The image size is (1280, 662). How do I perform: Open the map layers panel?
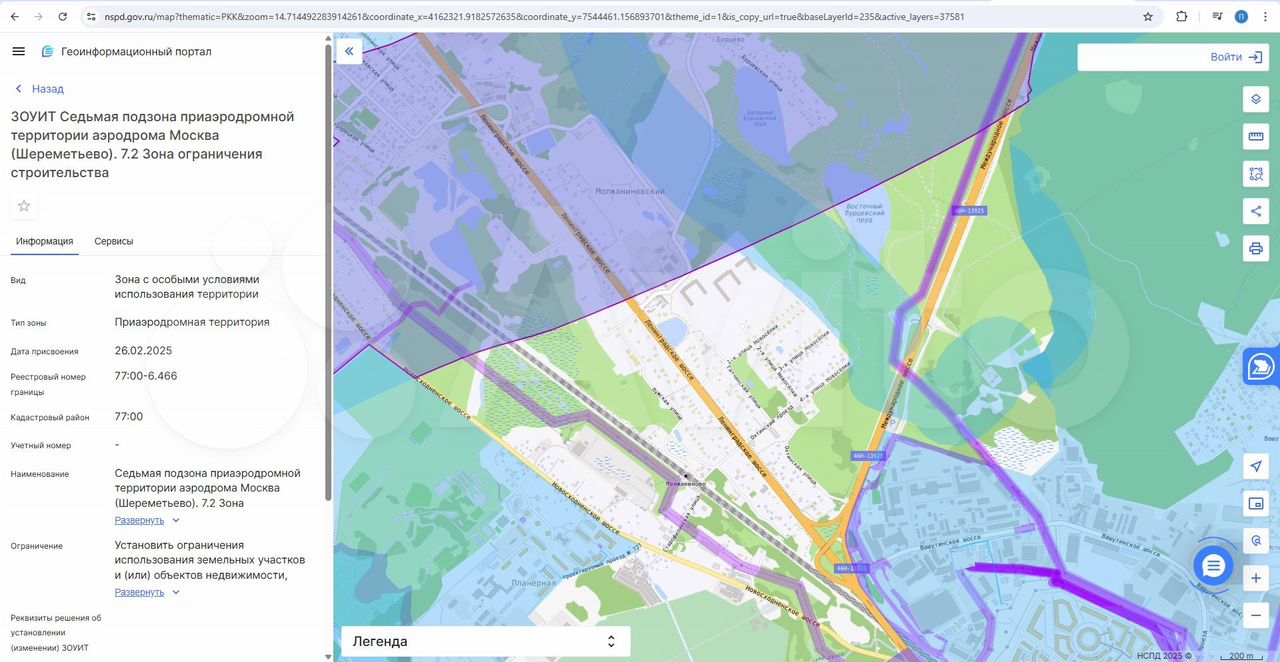(1256, 100)
